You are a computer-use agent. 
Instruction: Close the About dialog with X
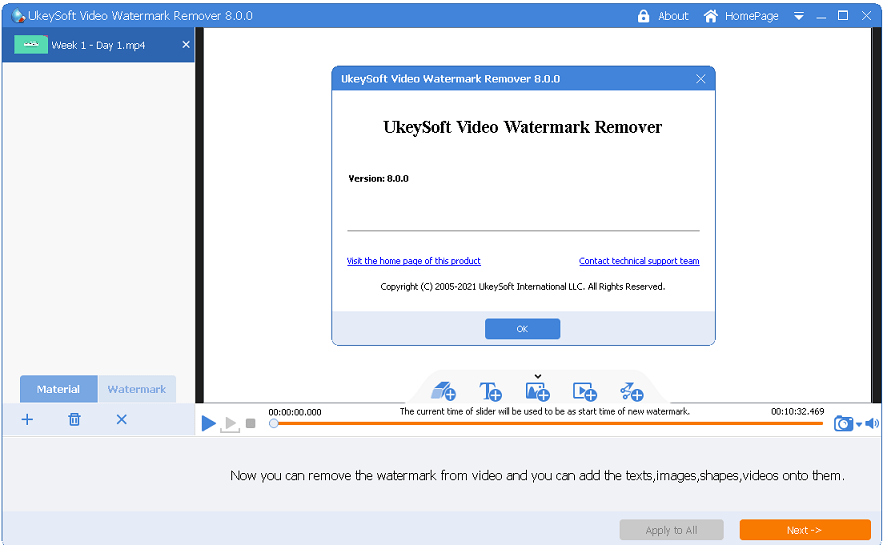[701, 79]
